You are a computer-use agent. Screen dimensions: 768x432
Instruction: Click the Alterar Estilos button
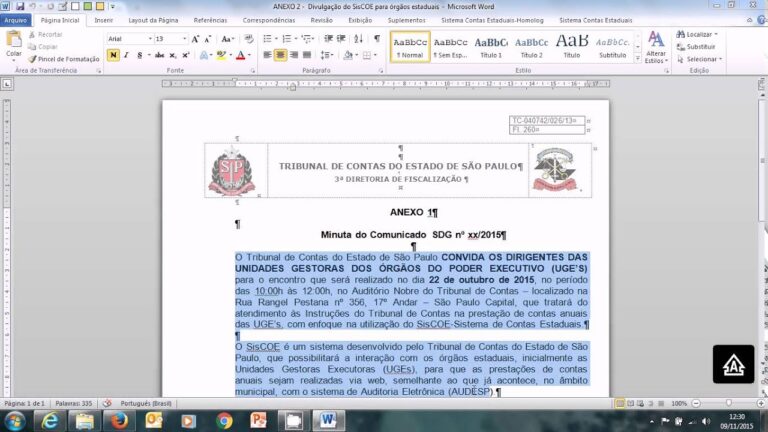click(656, 47)
